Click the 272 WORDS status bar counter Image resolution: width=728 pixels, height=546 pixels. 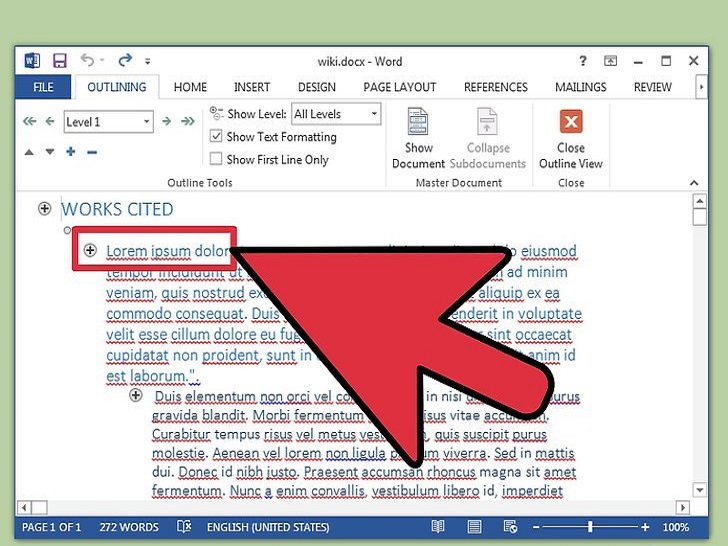click(x=129, y=527)
